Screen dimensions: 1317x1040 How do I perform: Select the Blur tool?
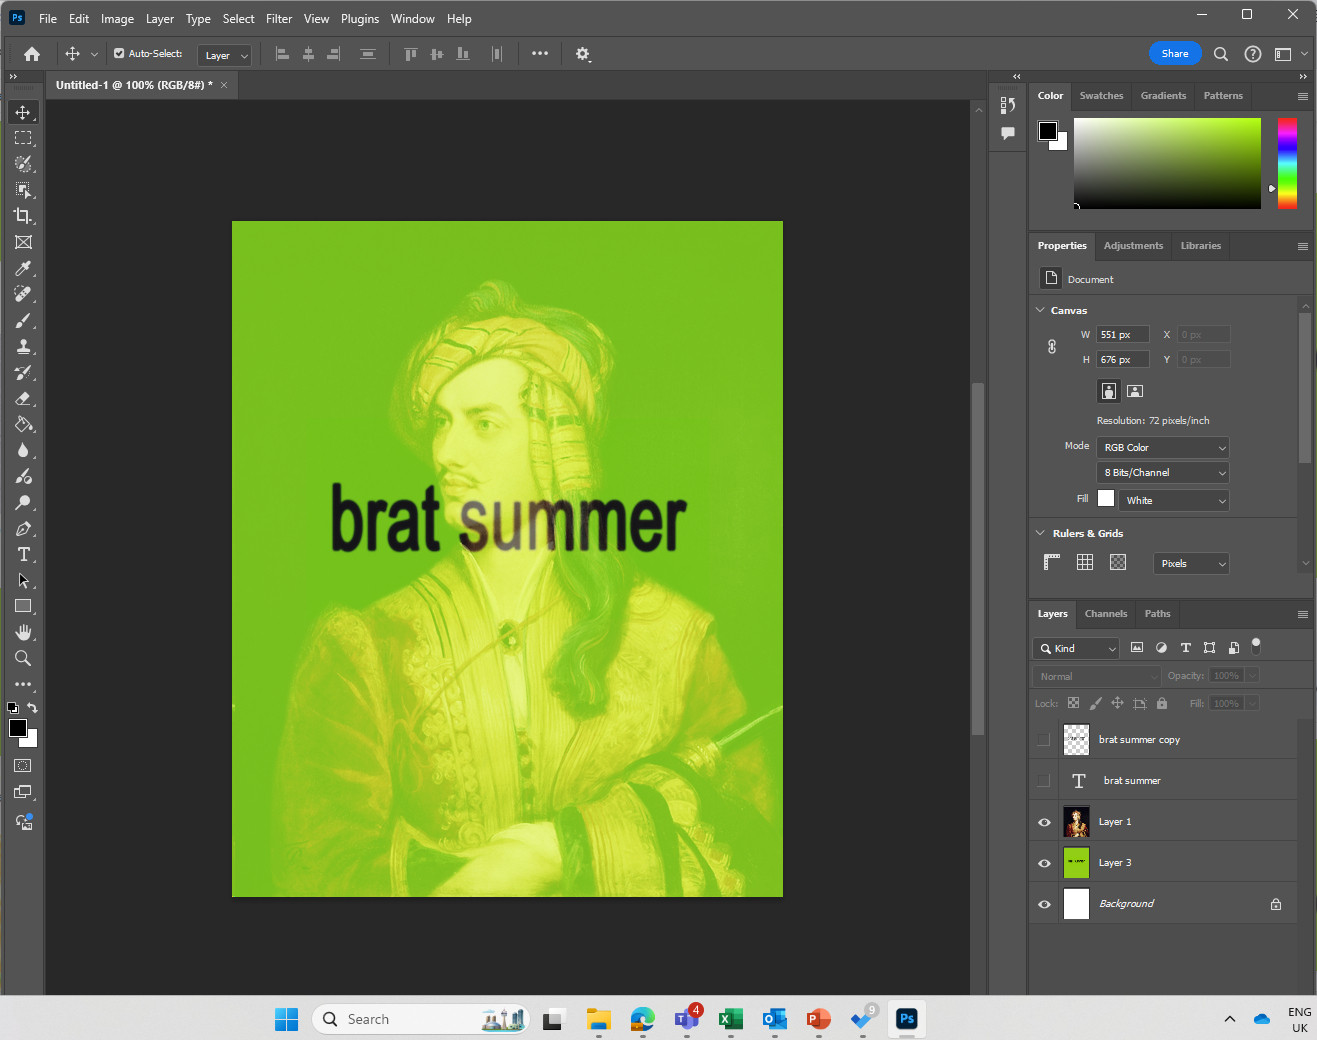(23, 450)
